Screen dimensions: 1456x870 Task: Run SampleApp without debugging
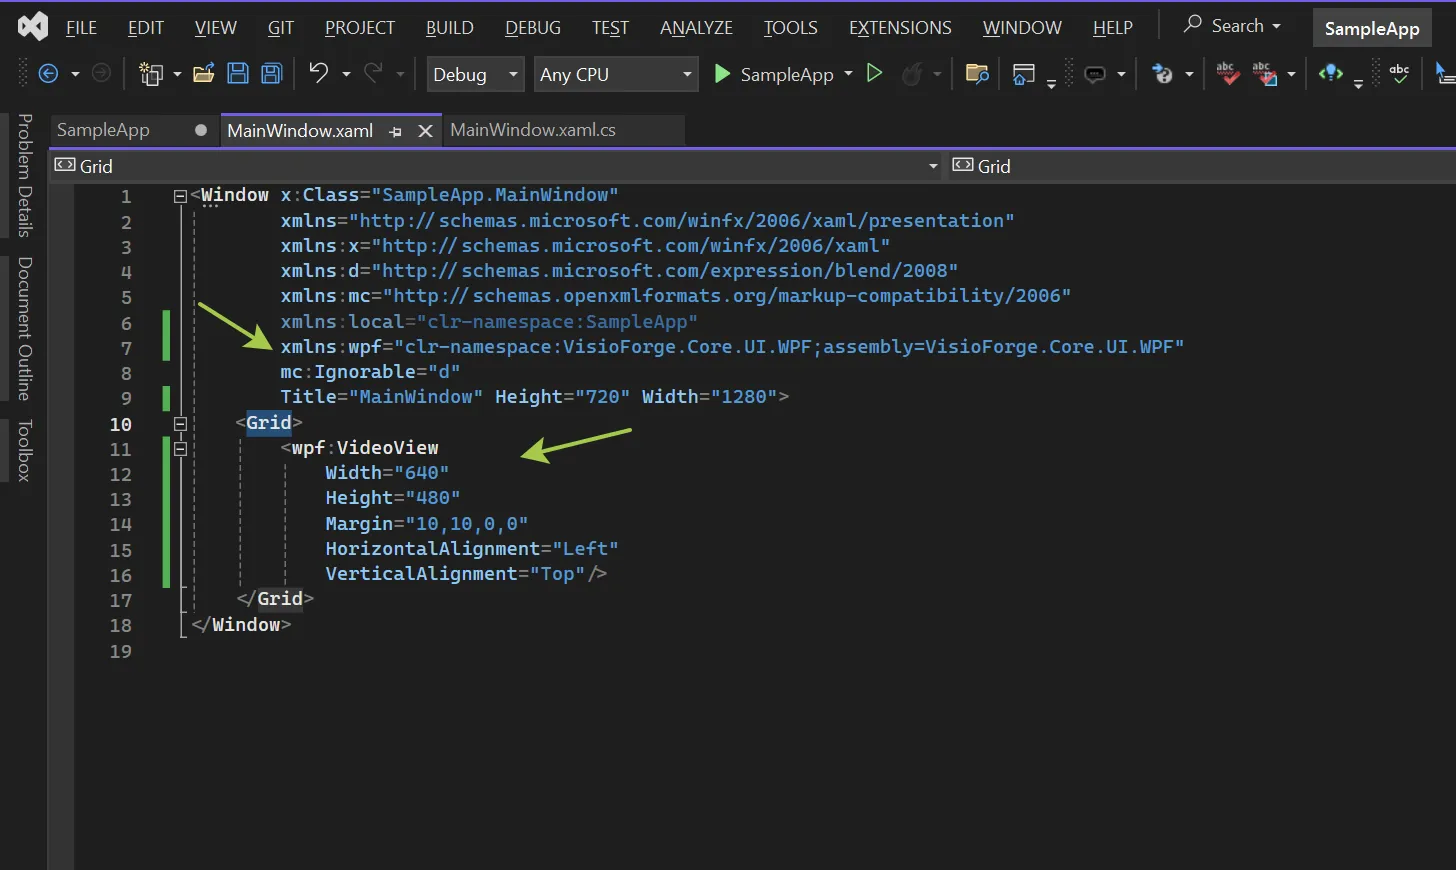[874, 74]
